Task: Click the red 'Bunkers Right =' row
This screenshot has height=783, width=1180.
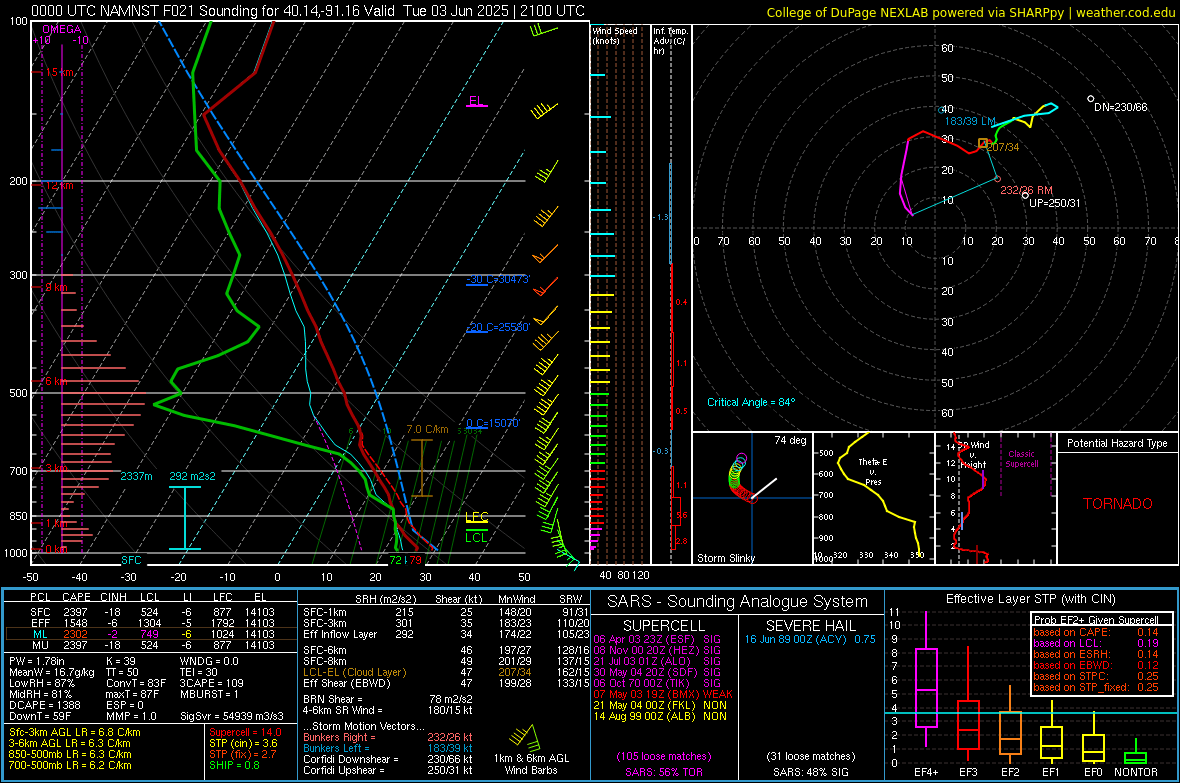Action: tap(388, 737)
